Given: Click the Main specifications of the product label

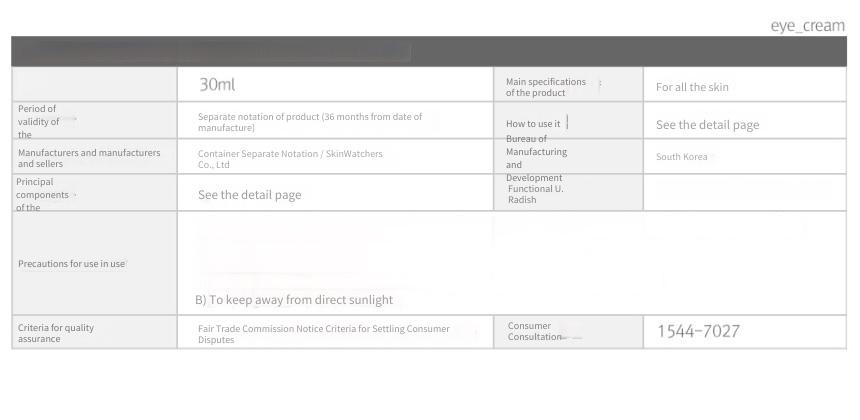Looking at the screenshot, I should (546, 87).
